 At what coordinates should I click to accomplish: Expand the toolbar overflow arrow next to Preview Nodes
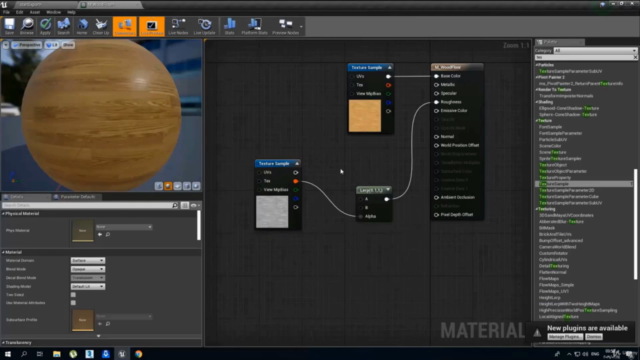(x=301, y=27)
